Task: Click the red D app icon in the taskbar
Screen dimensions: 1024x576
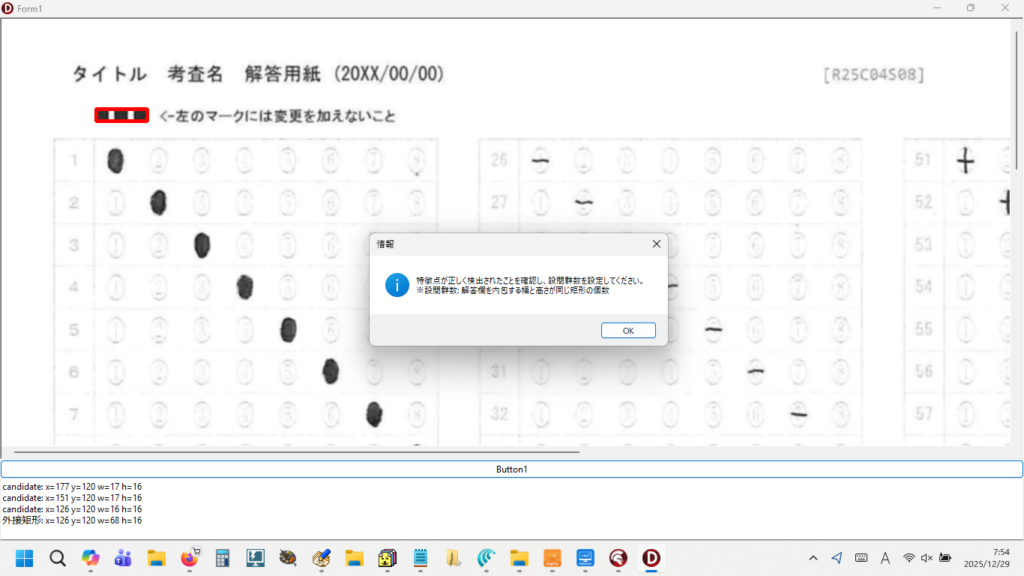Action: [x=651, y=557]
